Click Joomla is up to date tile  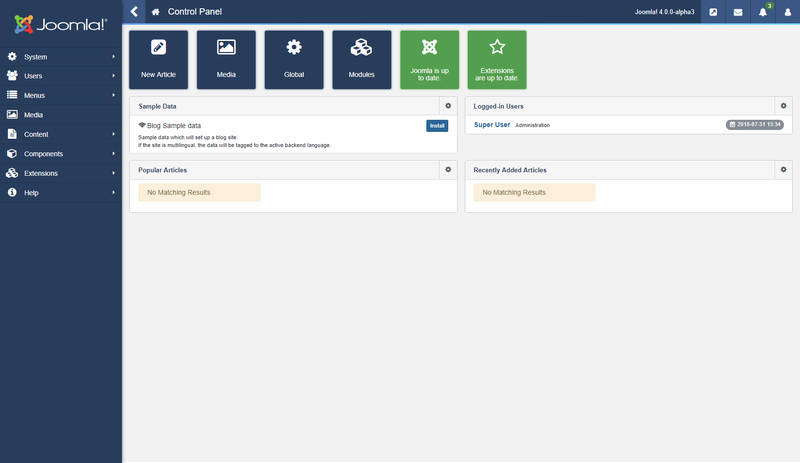click(430, 60)
